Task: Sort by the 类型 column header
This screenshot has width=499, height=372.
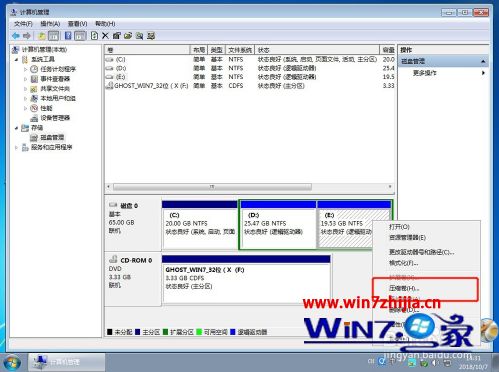Action: [217, 50]
